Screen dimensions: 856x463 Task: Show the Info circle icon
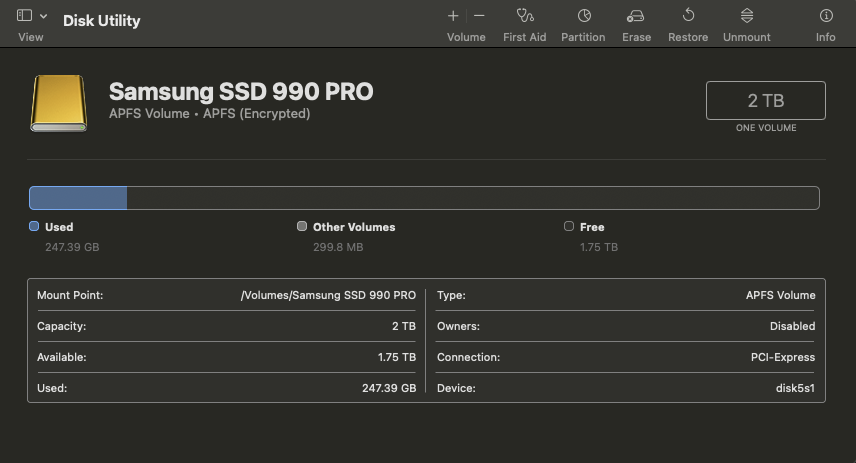(x=826, y=16)
